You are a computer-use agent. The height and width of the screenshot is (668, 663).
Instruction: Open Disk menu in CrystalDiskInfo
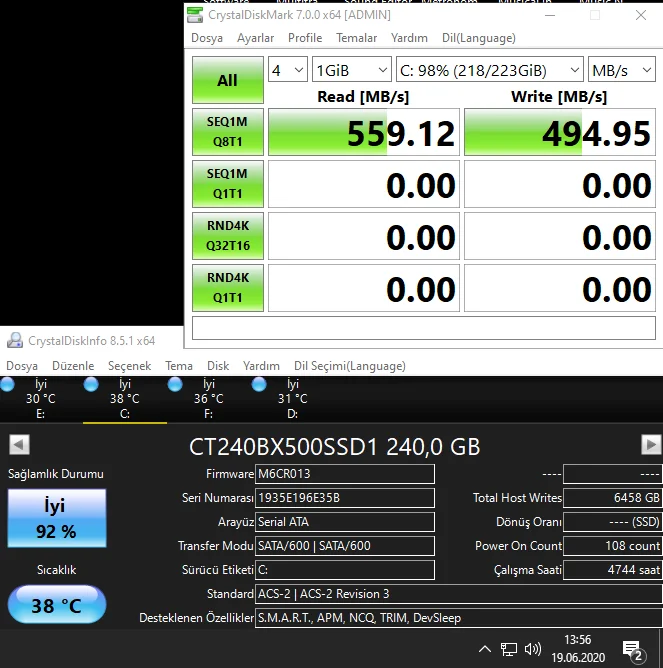218,366
